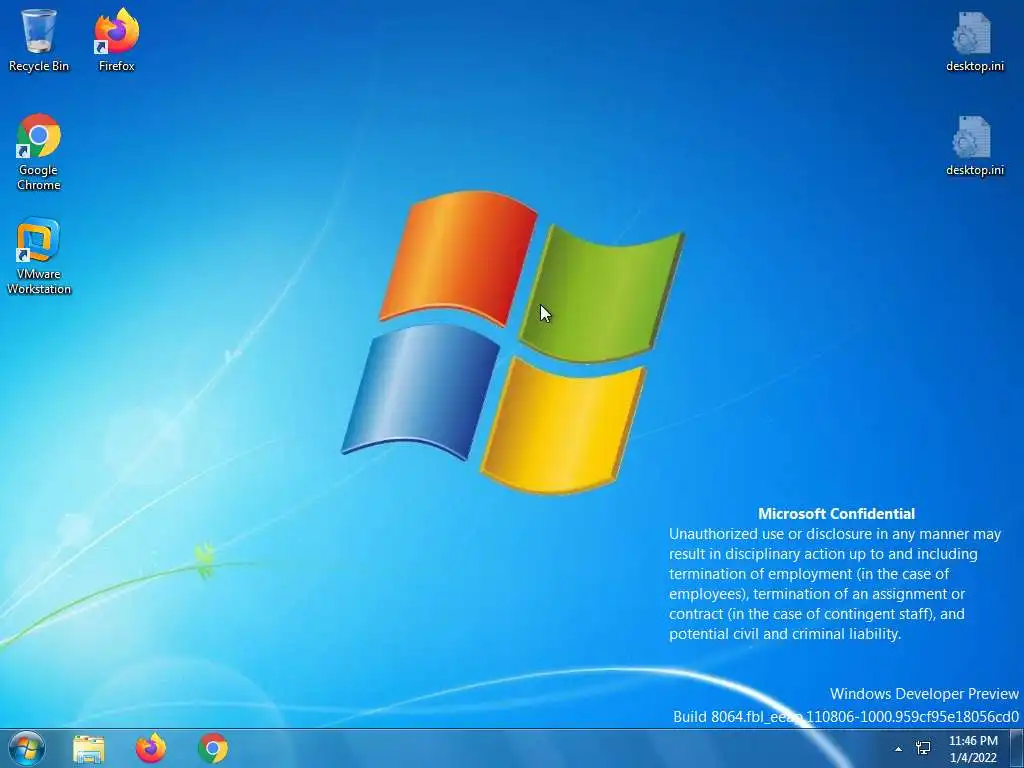
Task: Open the network status tray icon
Action: coord(923,749)
